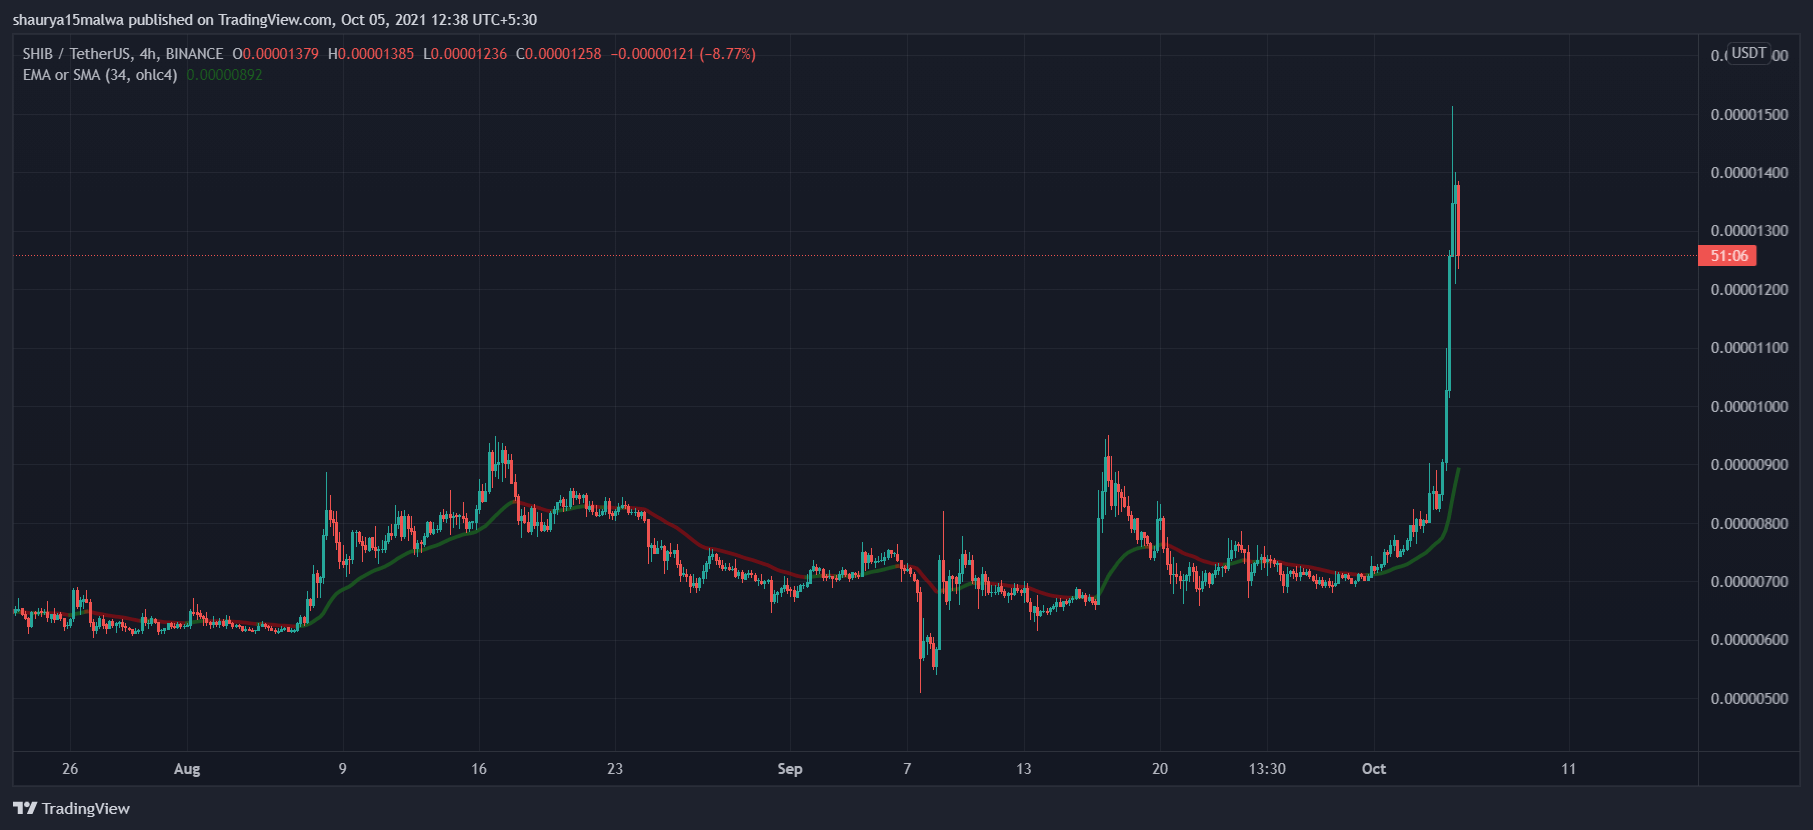This screenshot has height=830, width=1813.
Task: Click the TradingView logo
Action: point(71,808)
